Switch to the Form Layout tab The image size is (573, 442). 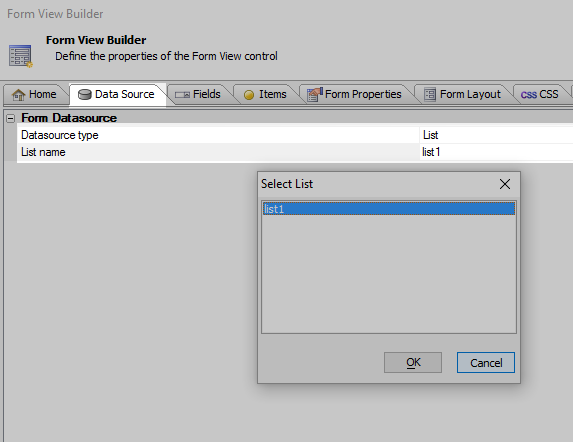(463, 95)
